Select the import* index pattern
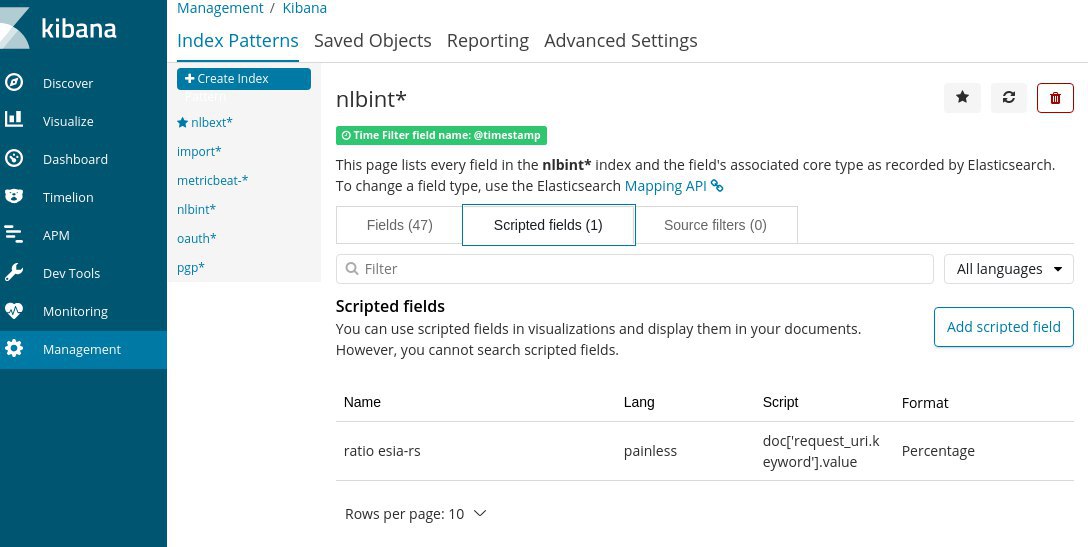The width and height of the screenshot is (1088, 547). coord(199,151)
